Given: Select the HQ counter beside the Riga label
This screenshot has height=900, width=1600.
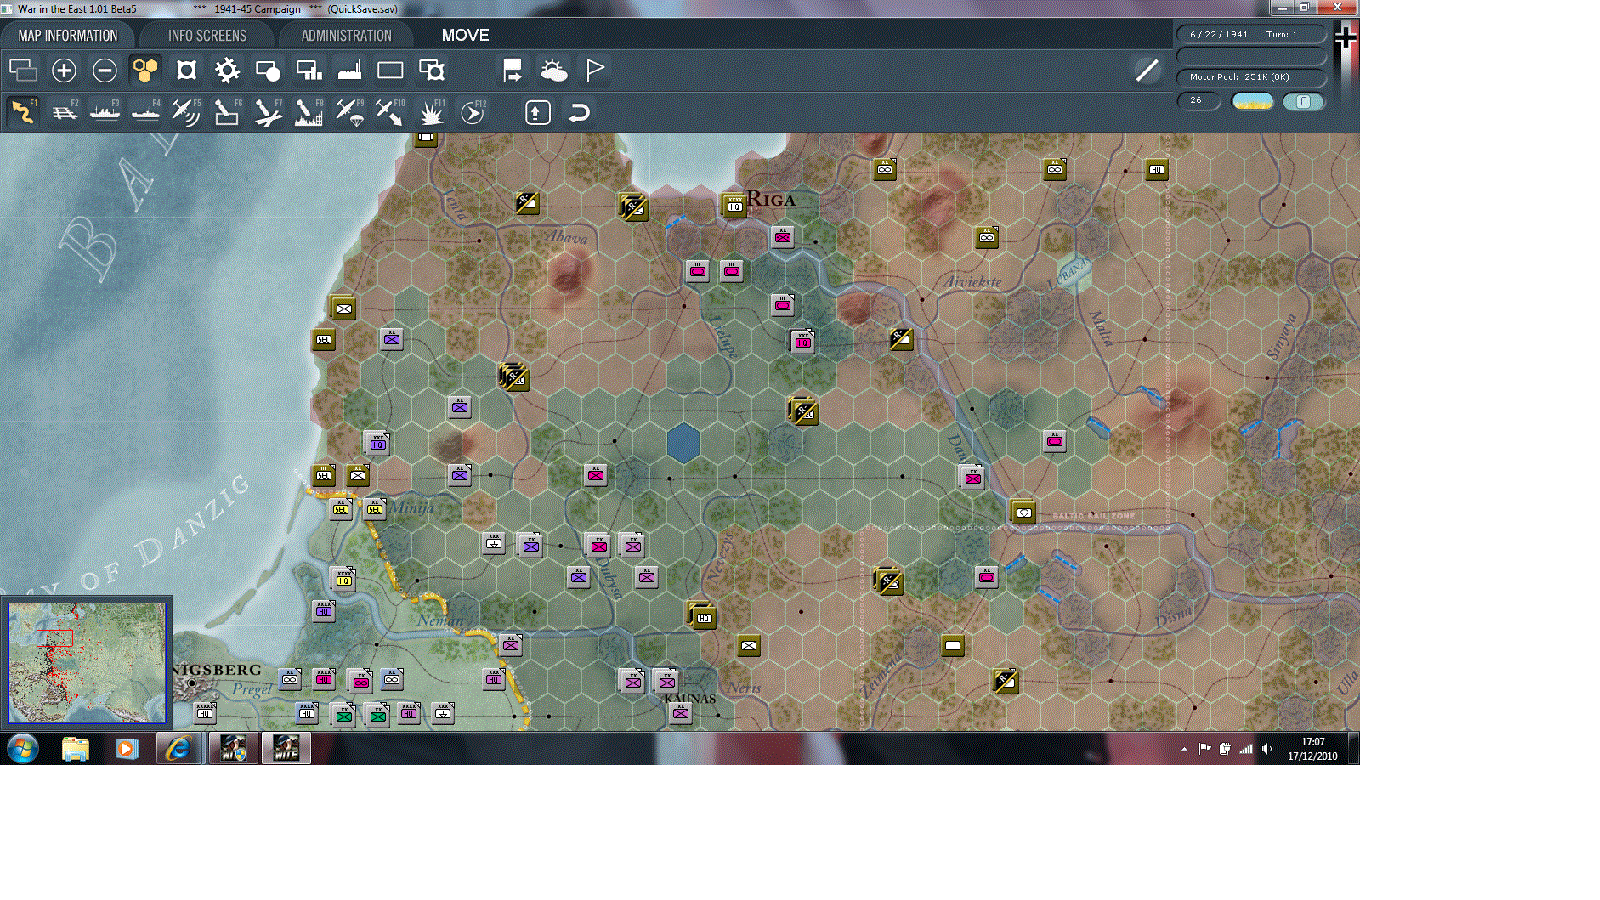Looking at the screenshot, I should pyautogui.click(x=734, y=205).
